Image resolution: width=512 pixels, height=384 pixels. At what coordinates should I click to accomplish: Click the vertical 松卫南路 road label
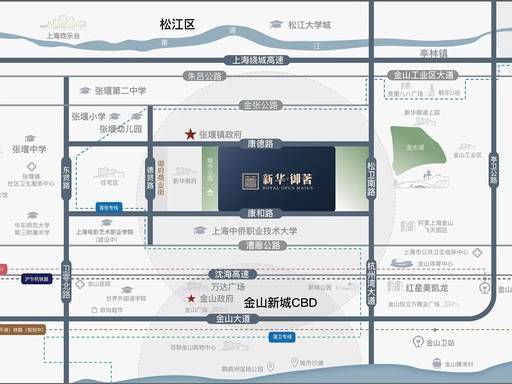coord(371,179)
